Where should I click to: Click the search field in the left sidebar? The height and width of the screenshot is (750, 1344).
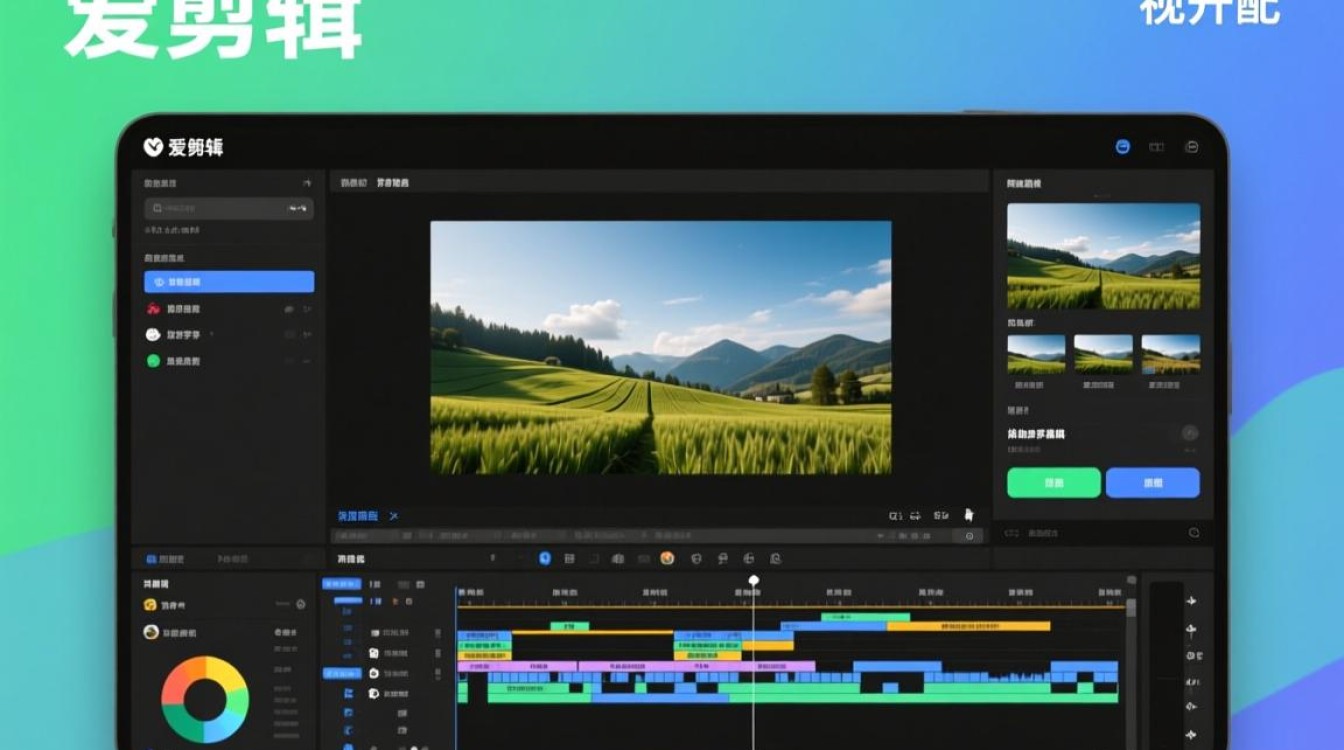[229, 208]
